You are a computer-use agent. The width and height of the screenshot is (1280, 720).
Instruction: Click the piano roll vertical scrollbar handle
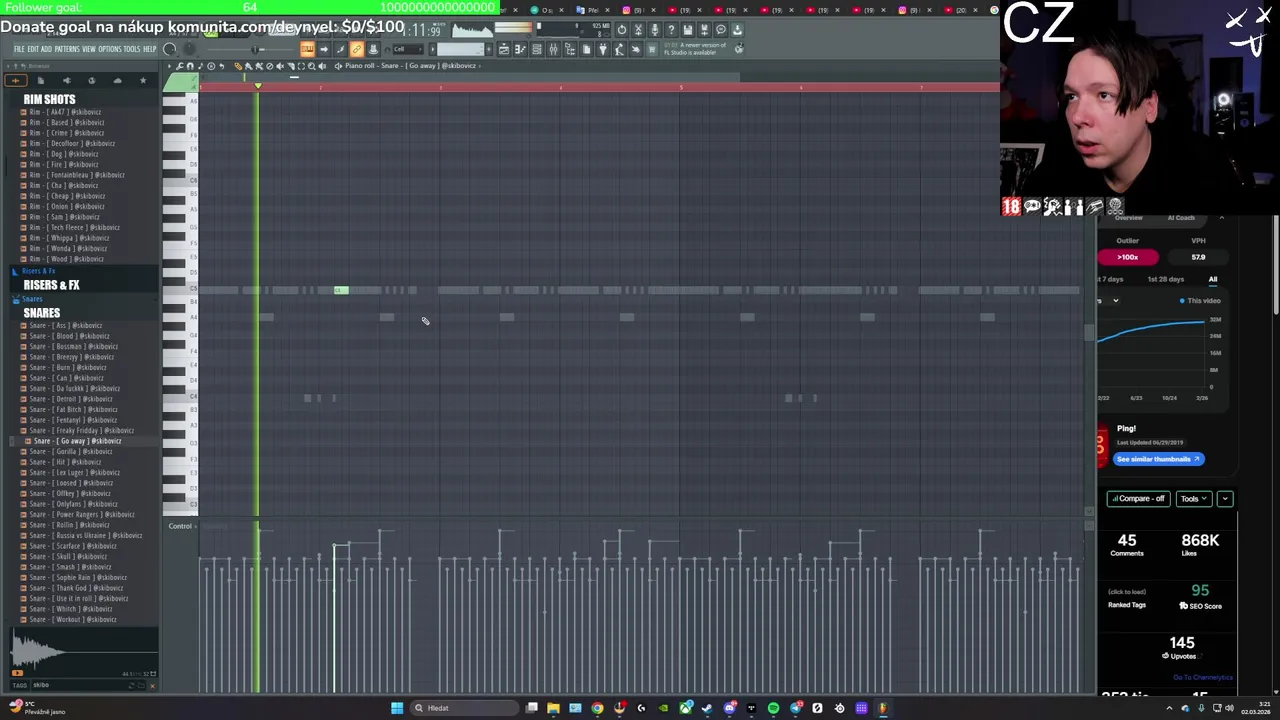tap(1089, 333)
